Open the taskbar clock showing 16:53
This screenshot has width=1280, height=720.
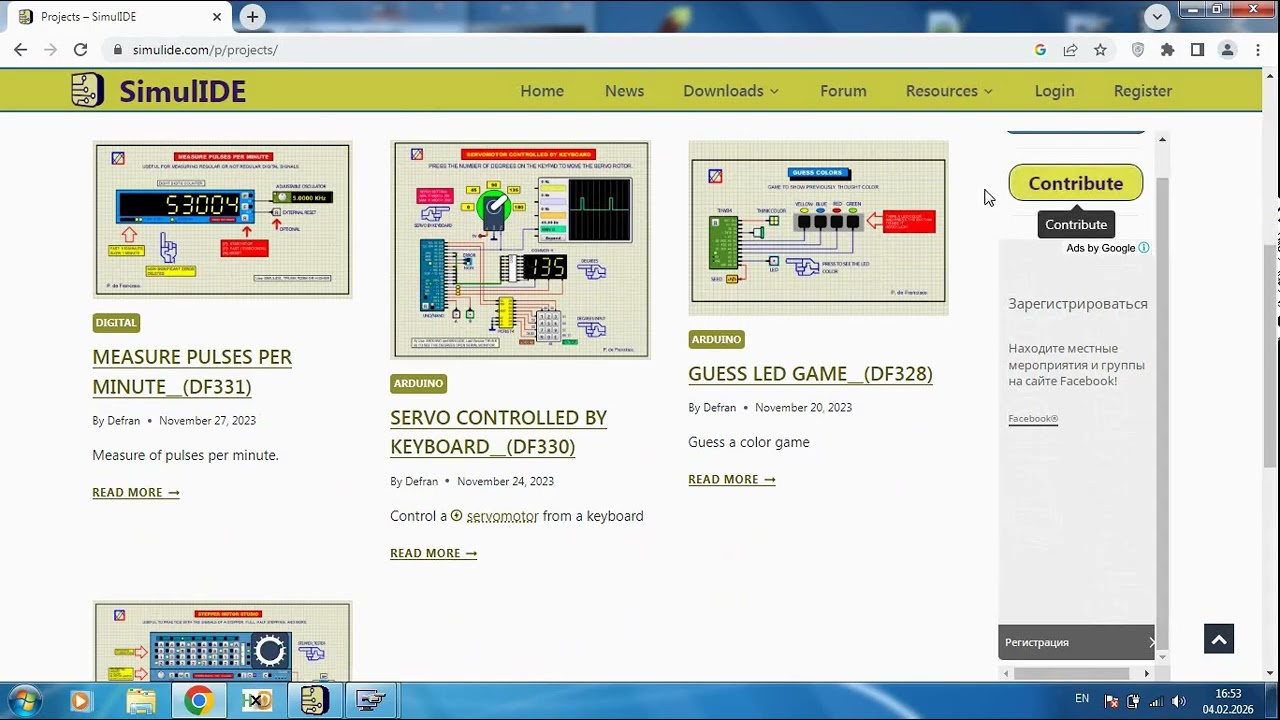click(1228, 701)
